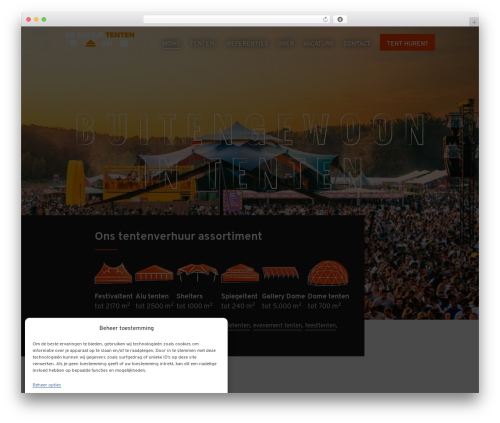Click the yellow minimize window button
Viewport: 500px width, 423px height.
[x=36, y=20]
